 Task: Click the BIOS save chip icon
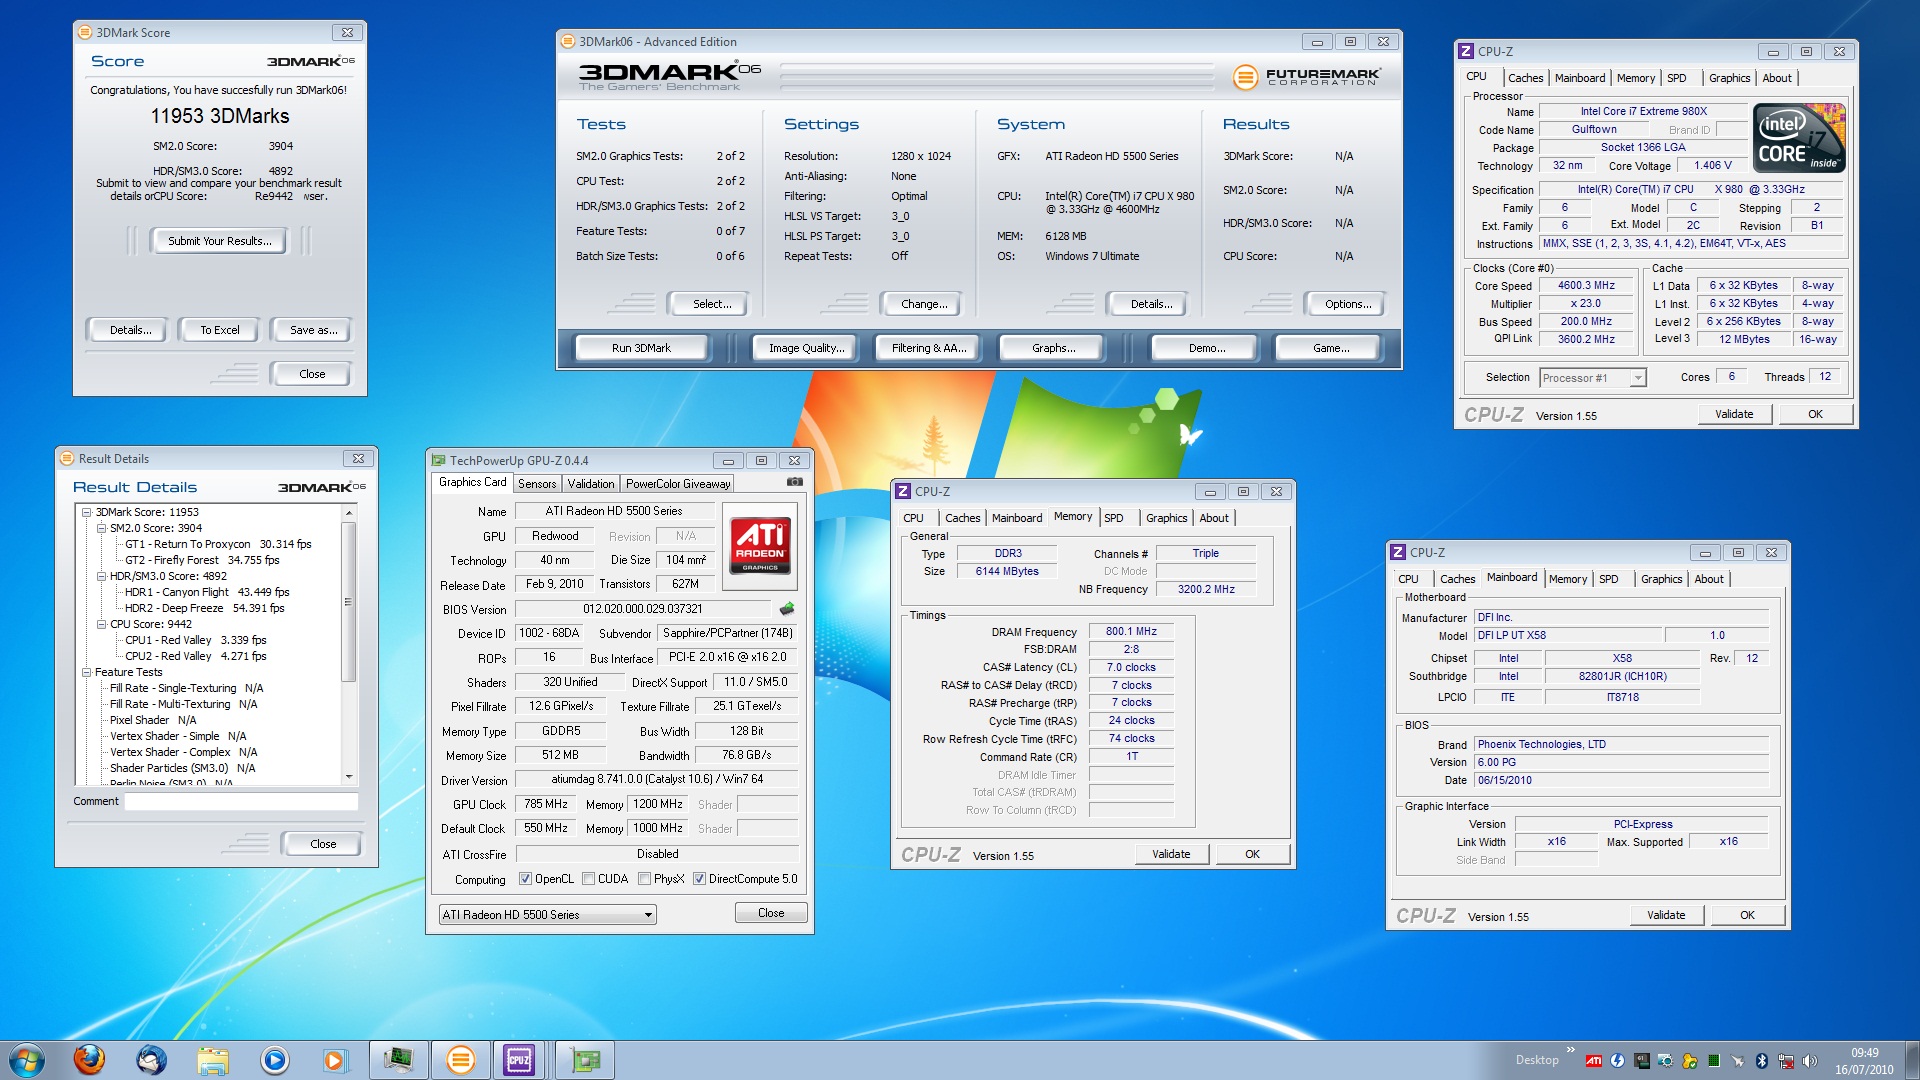pos(787,608)
